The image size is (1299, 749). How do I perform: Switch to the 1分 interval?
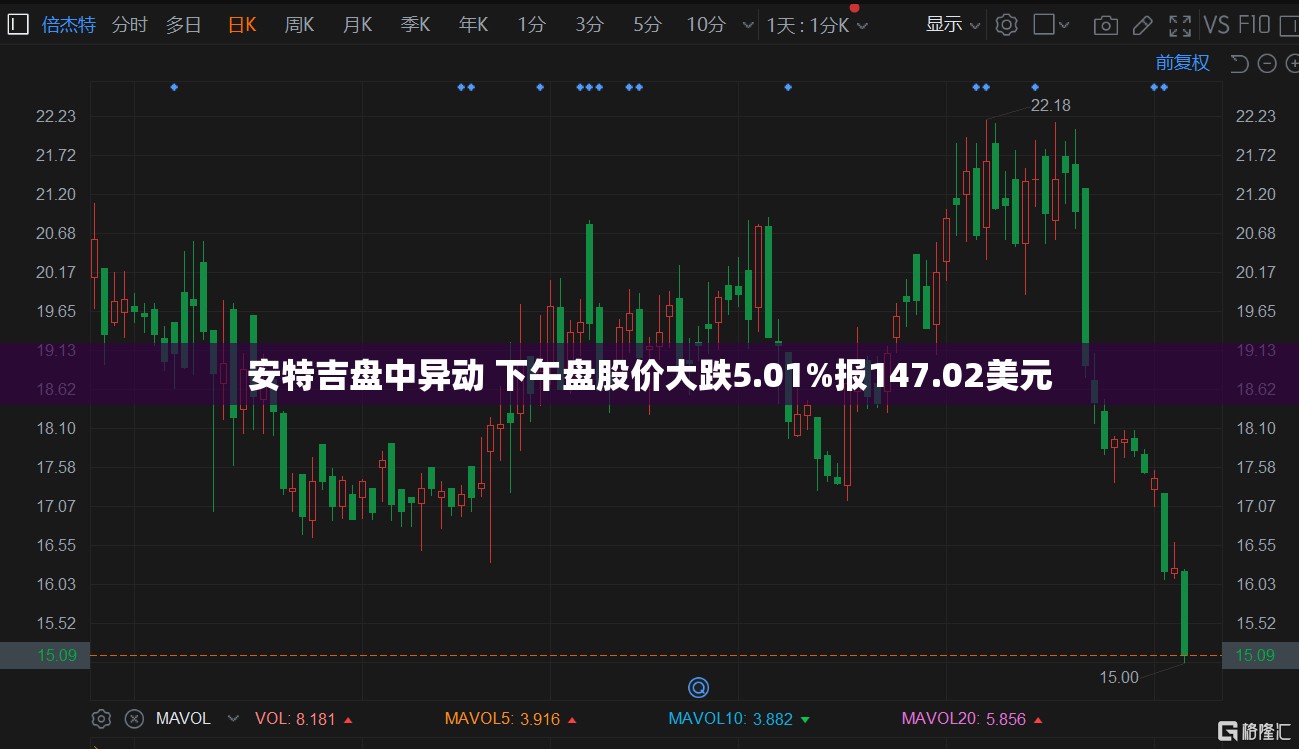531,24
